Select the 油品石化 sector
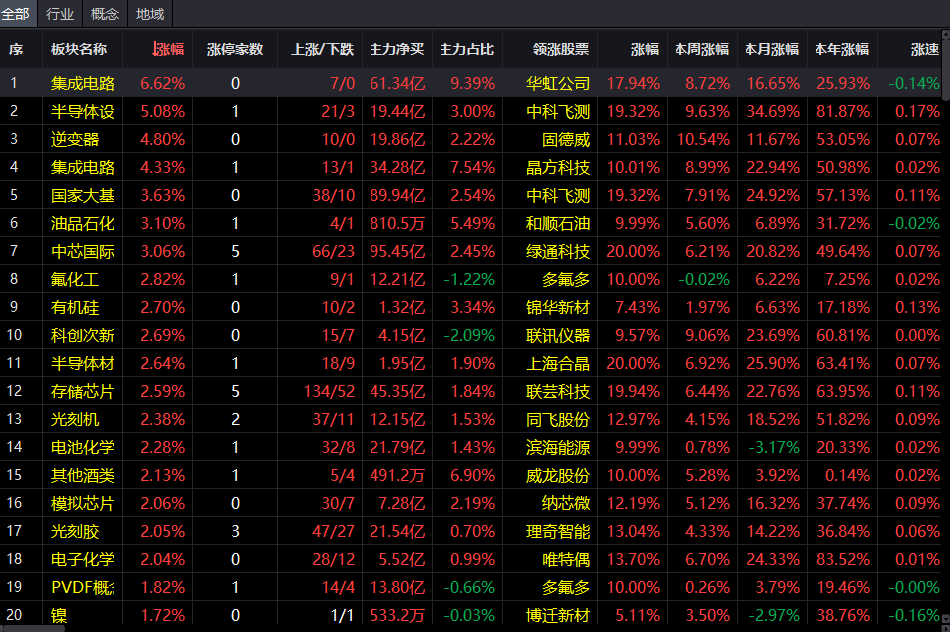The width and height of the screenshot is (950, 632). tap(83, 224)
